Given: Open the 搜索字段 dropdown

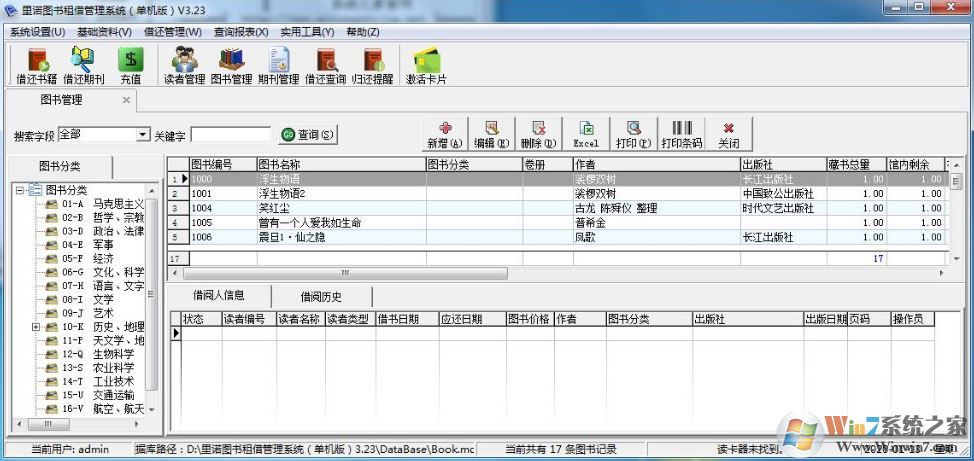Looking at the screenshot, I should (143, 134).
